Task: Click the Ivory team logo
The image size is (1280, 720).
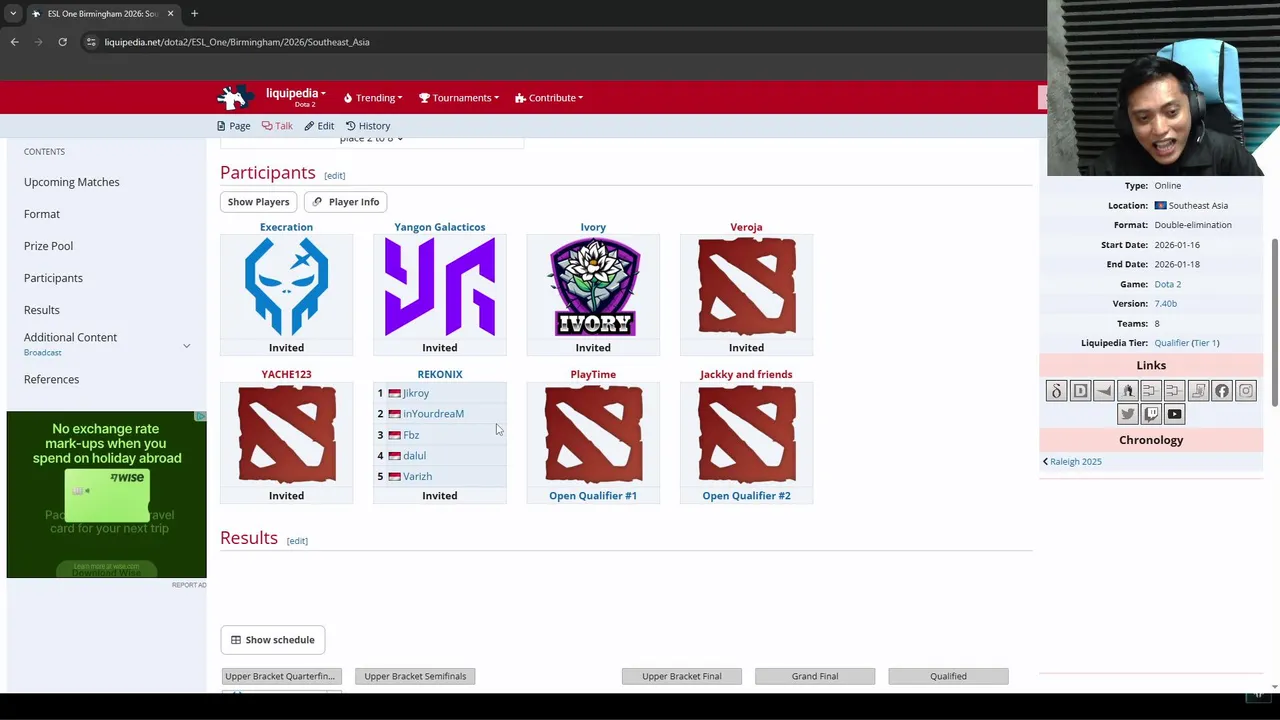Action: click(x=593, y=287)
